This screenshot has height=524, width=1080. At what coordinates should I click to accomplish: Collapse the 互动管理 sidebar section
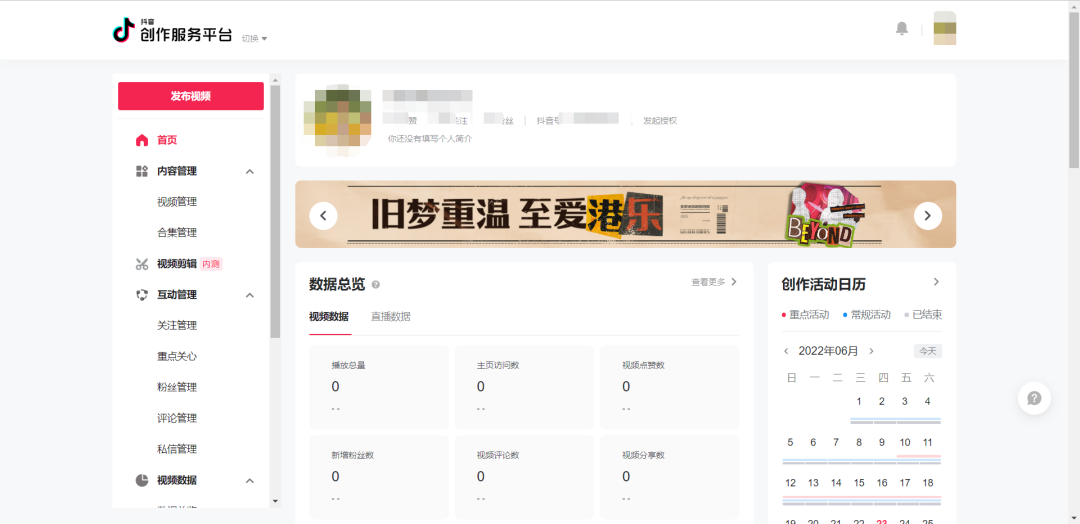pos(250,295)
